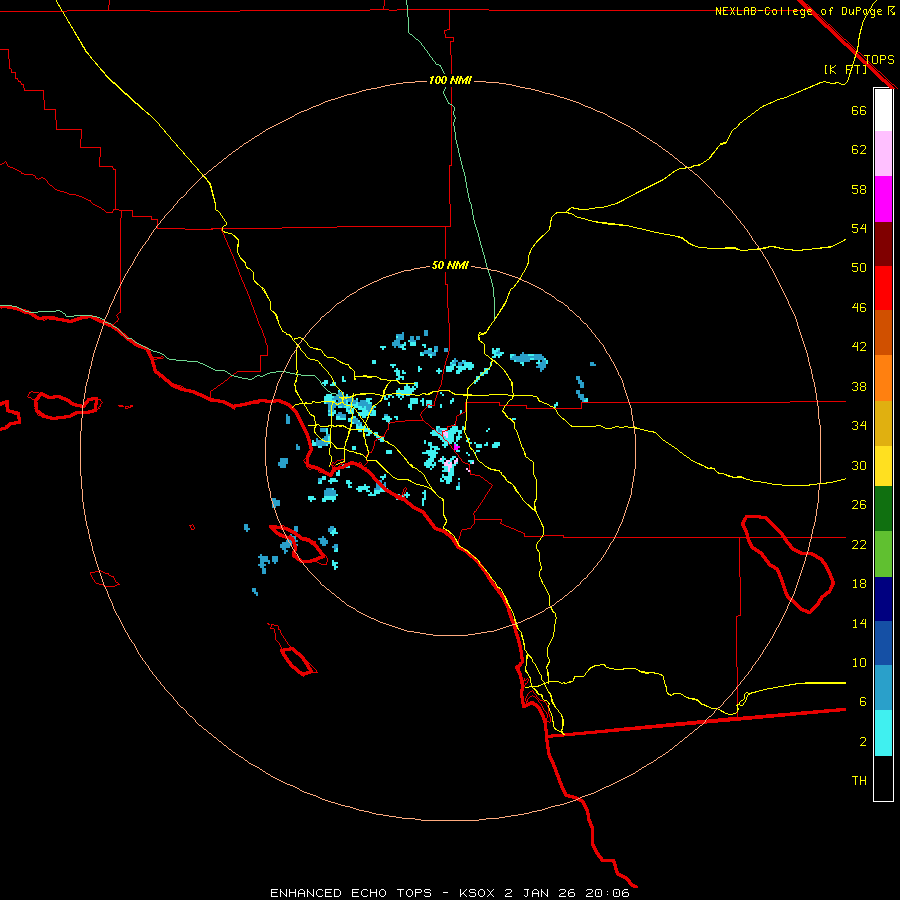The width and height of the screenshot is (900, 900).
Task: Click the legend value 30
Action: (x=859, y=465)
